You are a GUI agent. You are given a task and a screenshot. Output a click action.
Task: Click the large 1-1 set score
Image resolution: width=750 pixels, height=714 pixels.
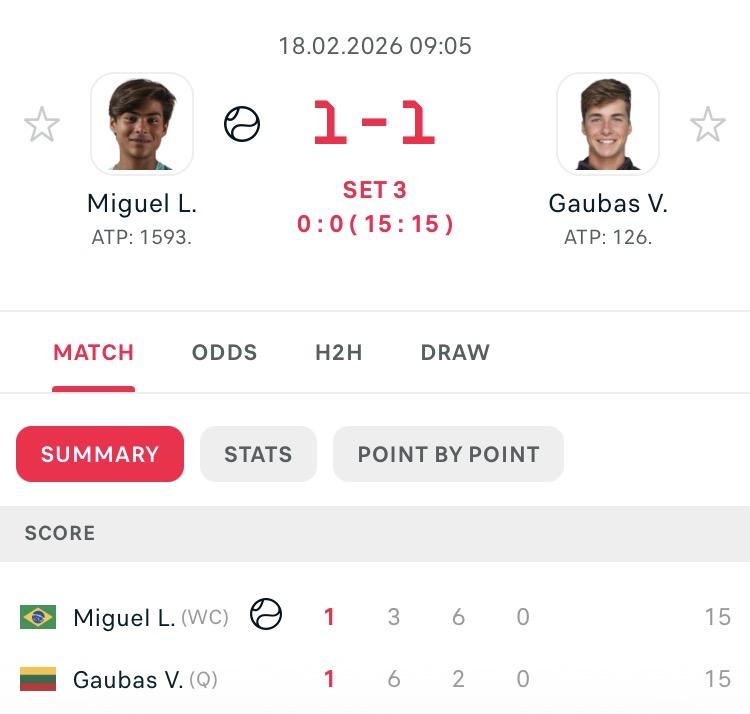(374, 124)
